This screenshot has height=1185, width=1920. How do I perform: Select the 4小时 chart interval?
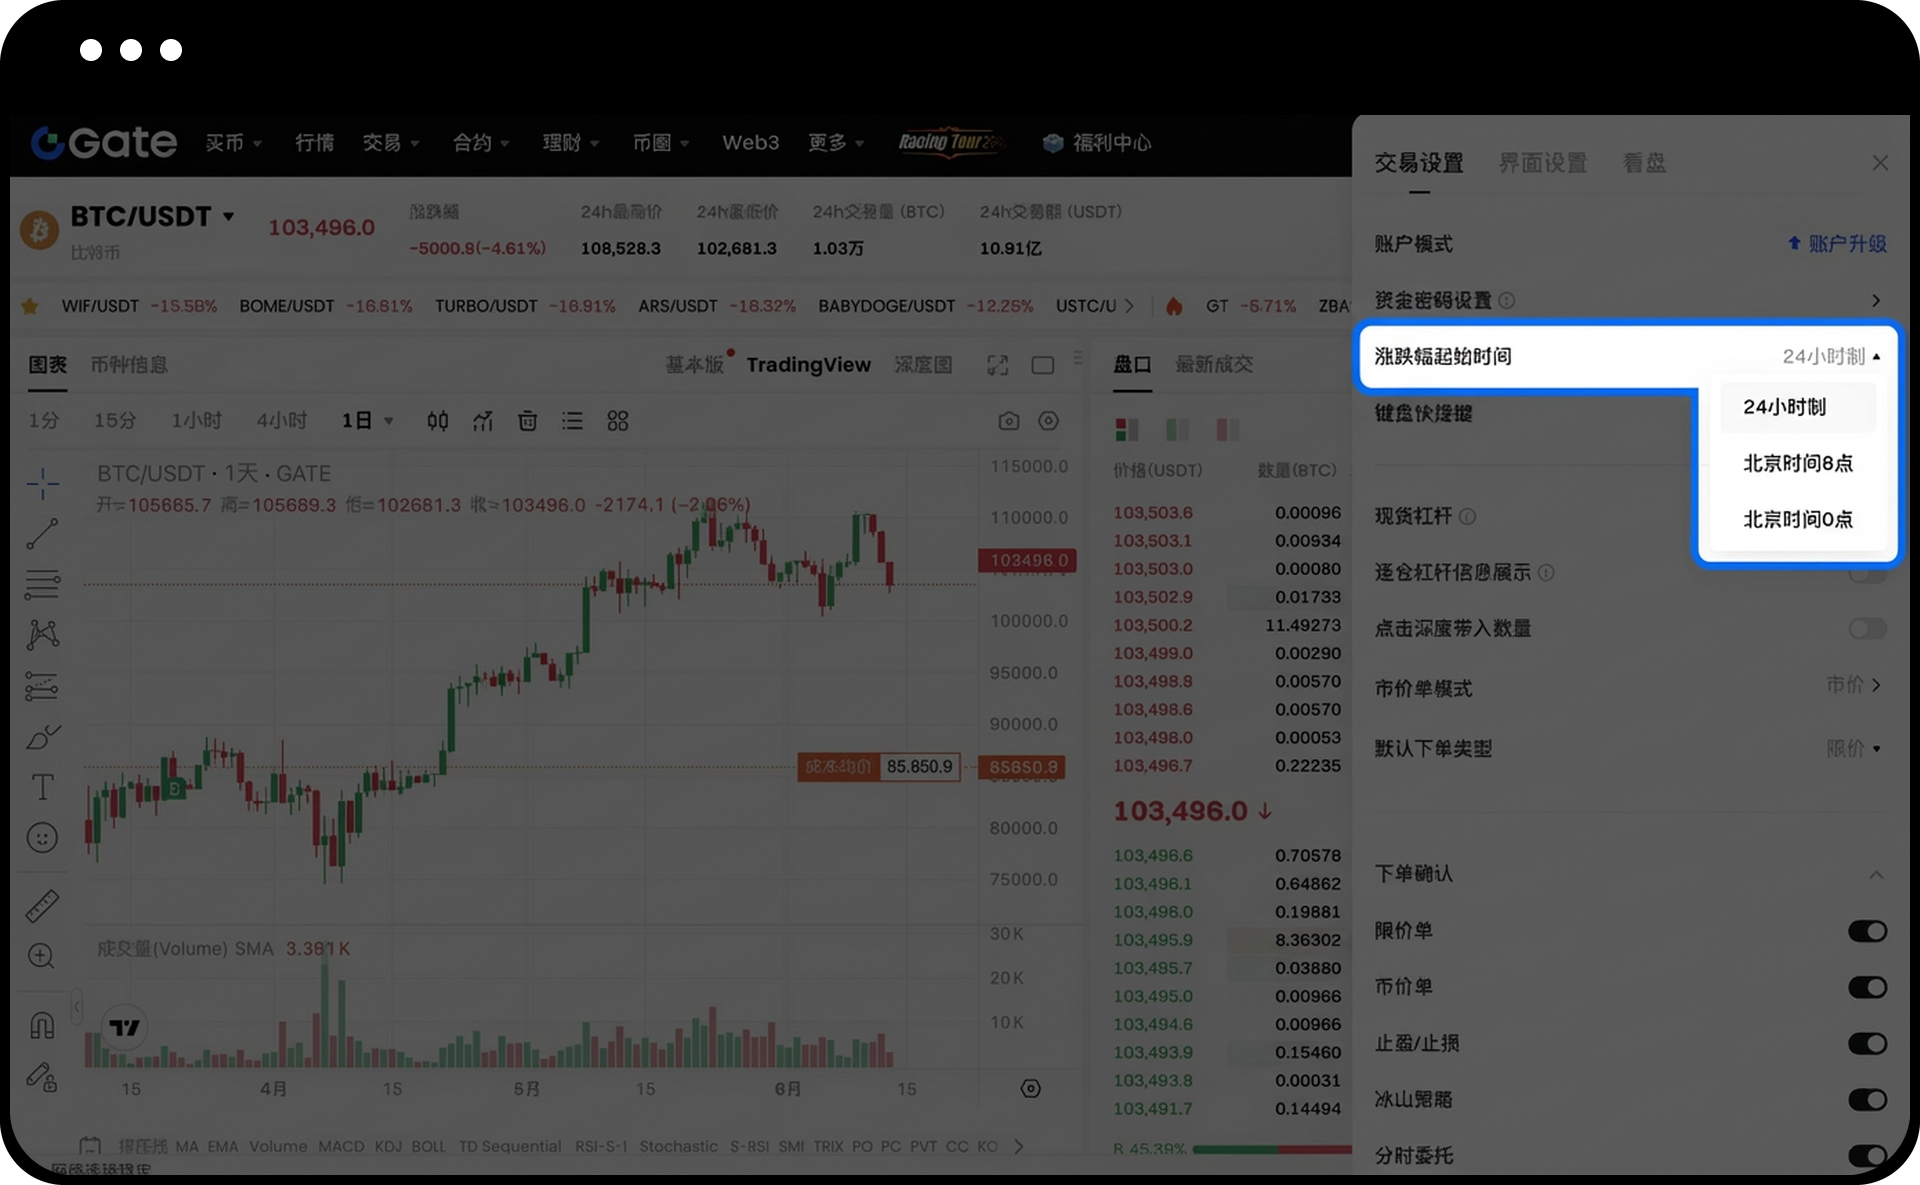click(281, 421)
